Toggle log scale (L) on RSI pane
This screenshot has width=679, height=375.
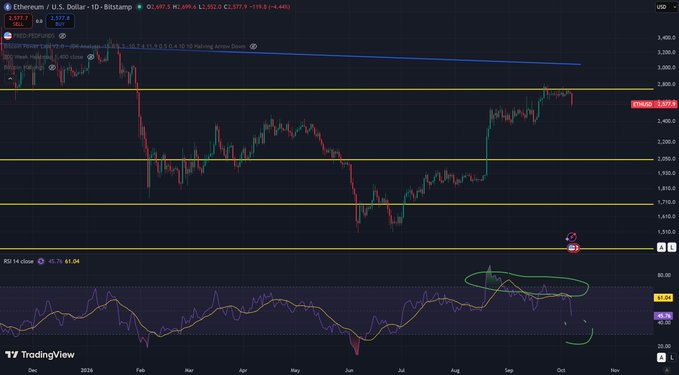coord(672,357)
